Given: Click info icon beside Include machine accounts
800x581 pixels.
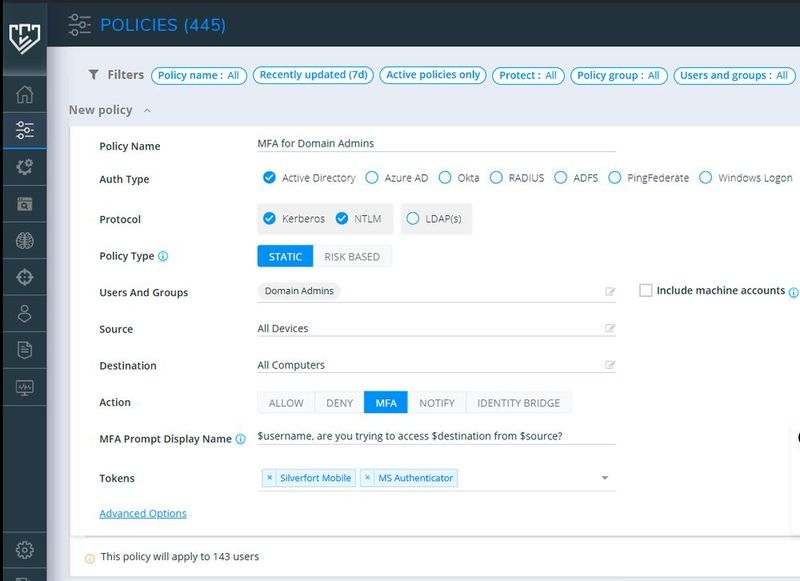Looking at the screenshot, I should coord(793,292).
